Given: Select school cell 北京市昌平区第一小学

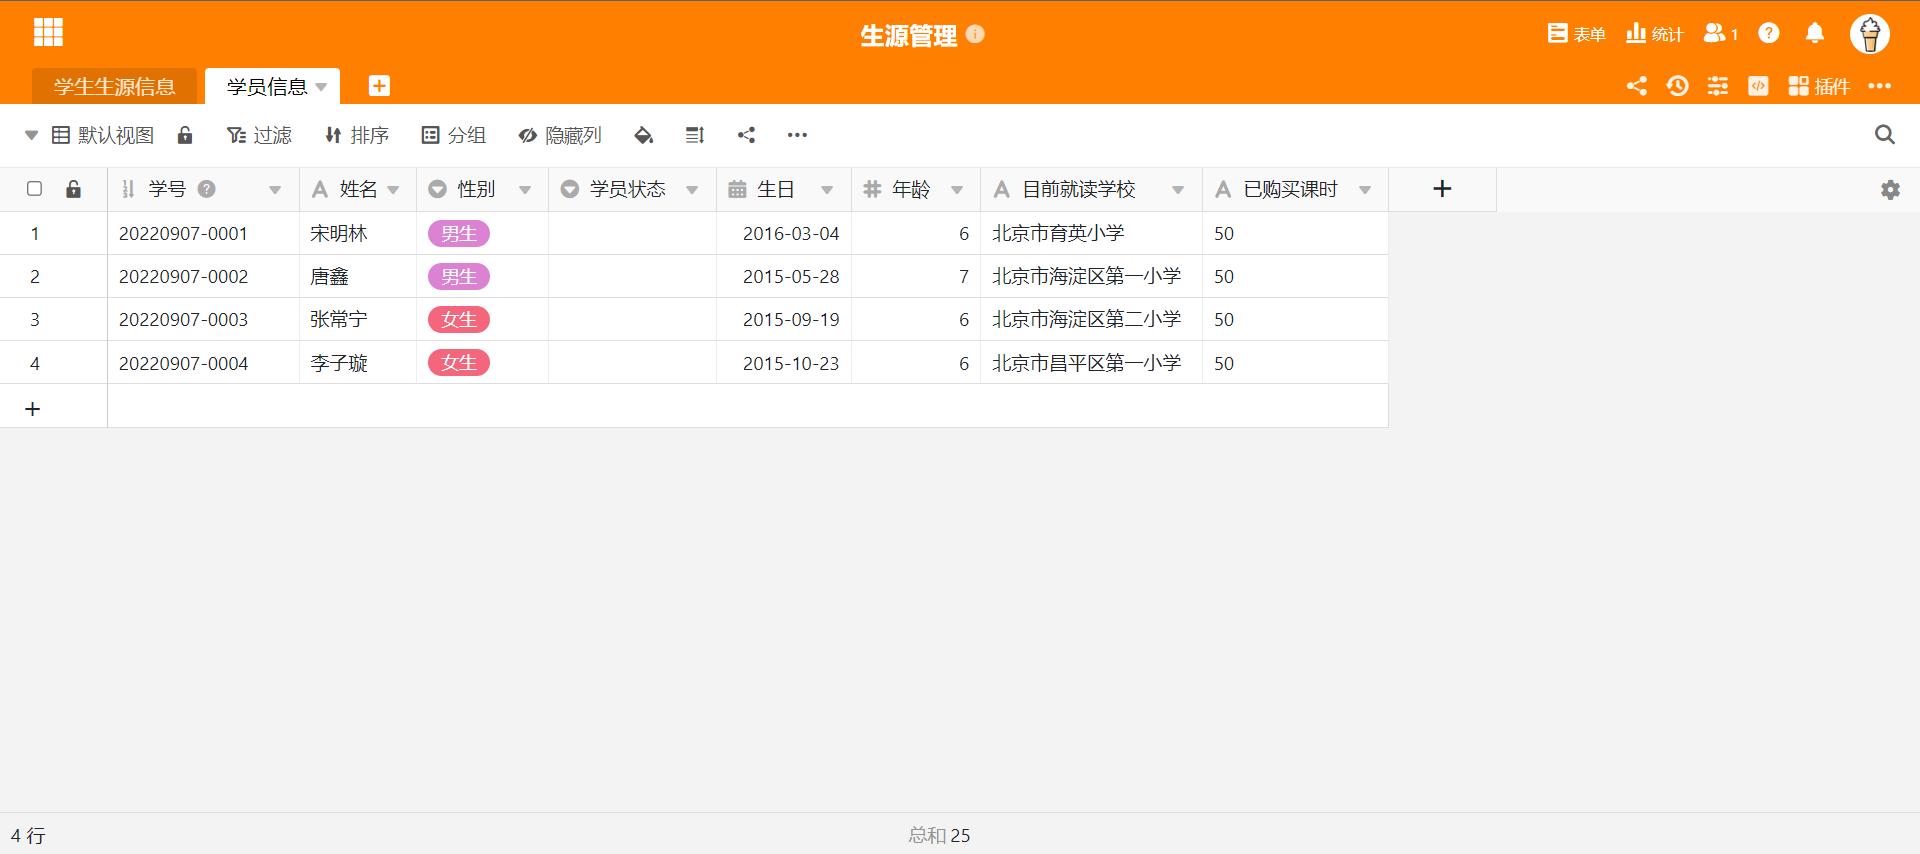Looking at the screenshot, I should tap(1091, 362).
